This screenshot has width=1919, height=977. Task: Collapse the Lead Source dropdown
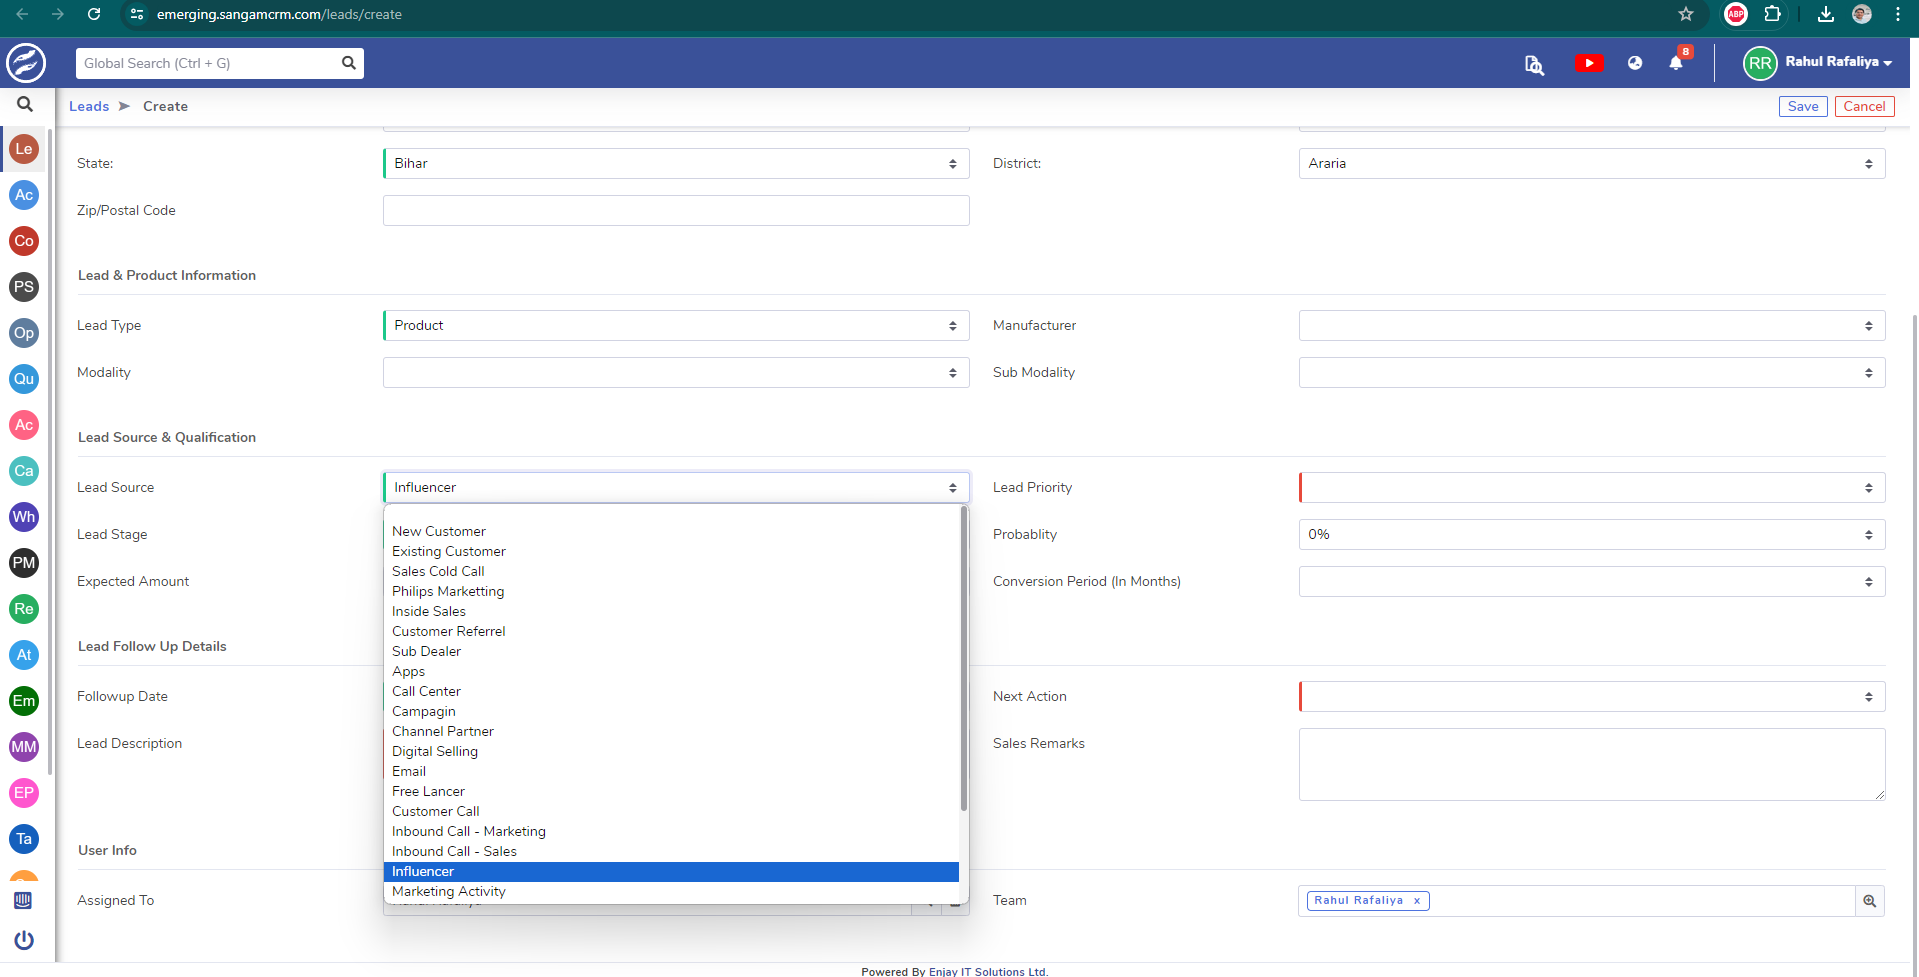[676, 488]
